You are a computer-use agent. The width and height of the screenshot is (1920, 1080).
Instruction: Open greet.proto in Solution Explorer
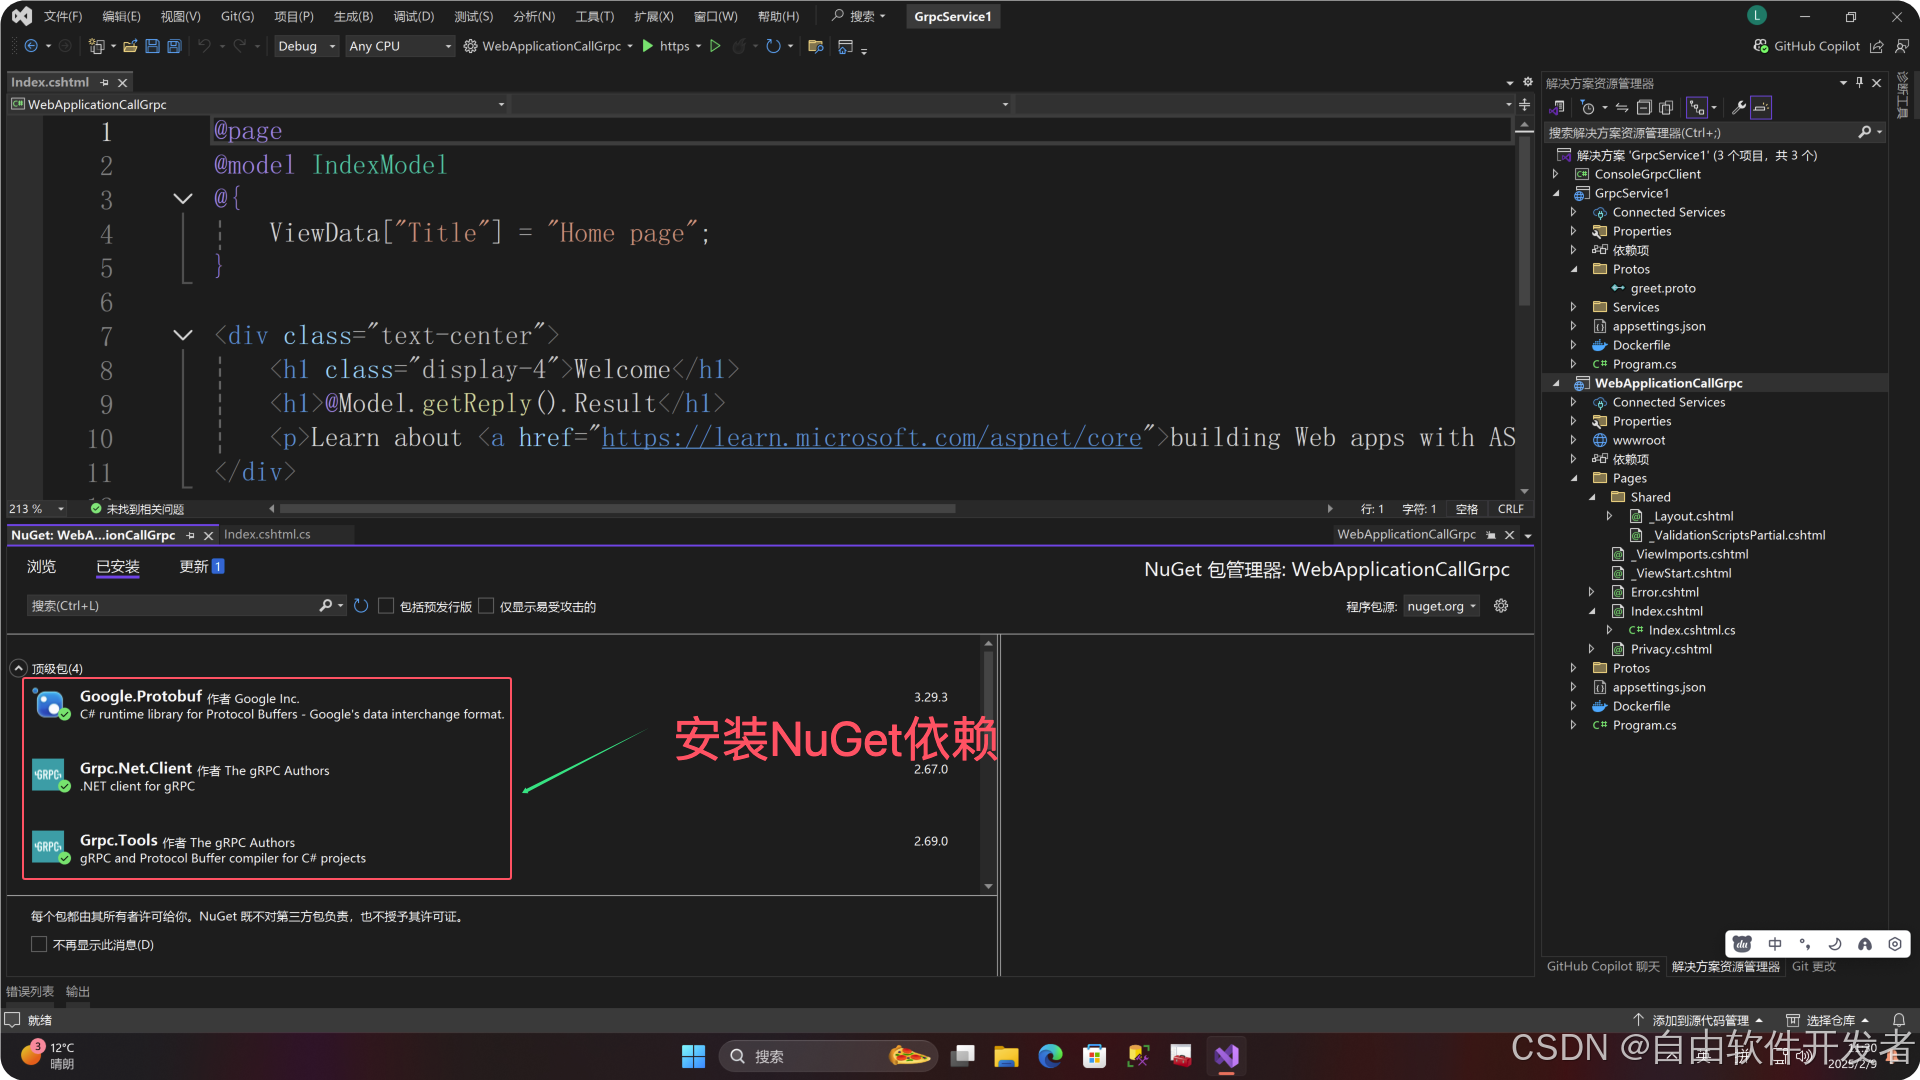coord(1662,288)
